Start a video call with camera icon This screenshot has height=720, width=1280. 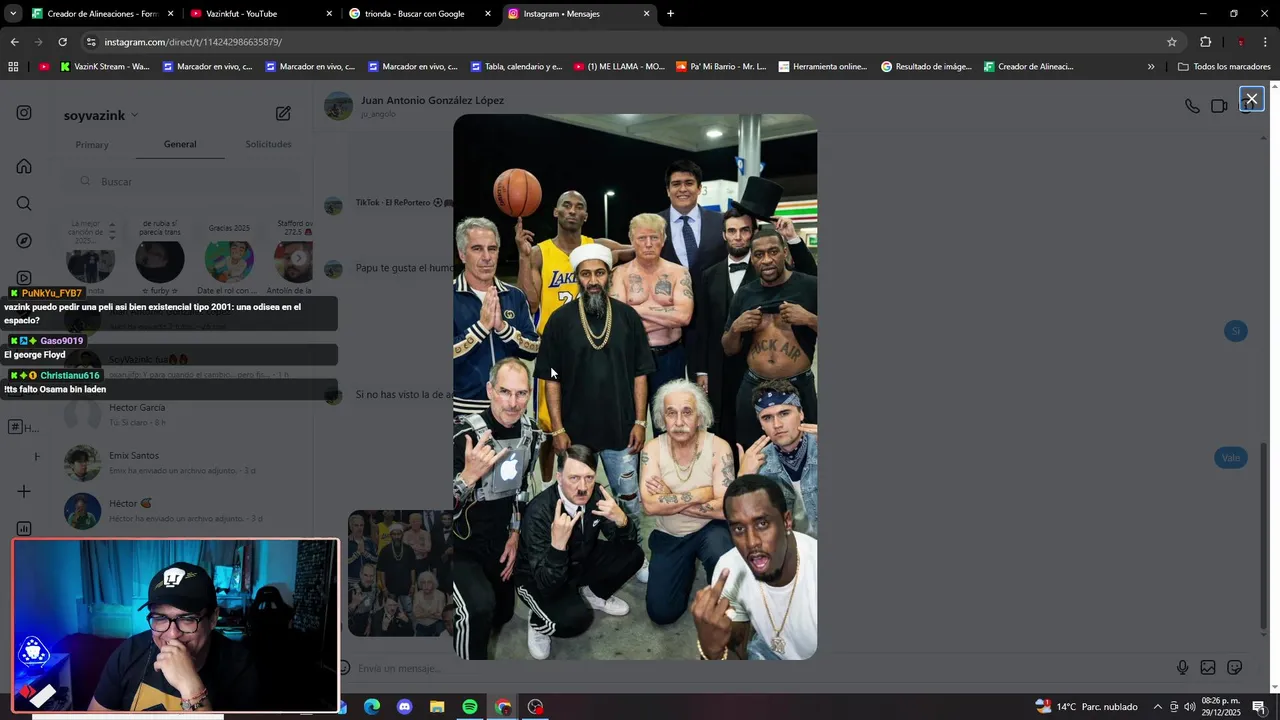click(x=1219, y=106)
